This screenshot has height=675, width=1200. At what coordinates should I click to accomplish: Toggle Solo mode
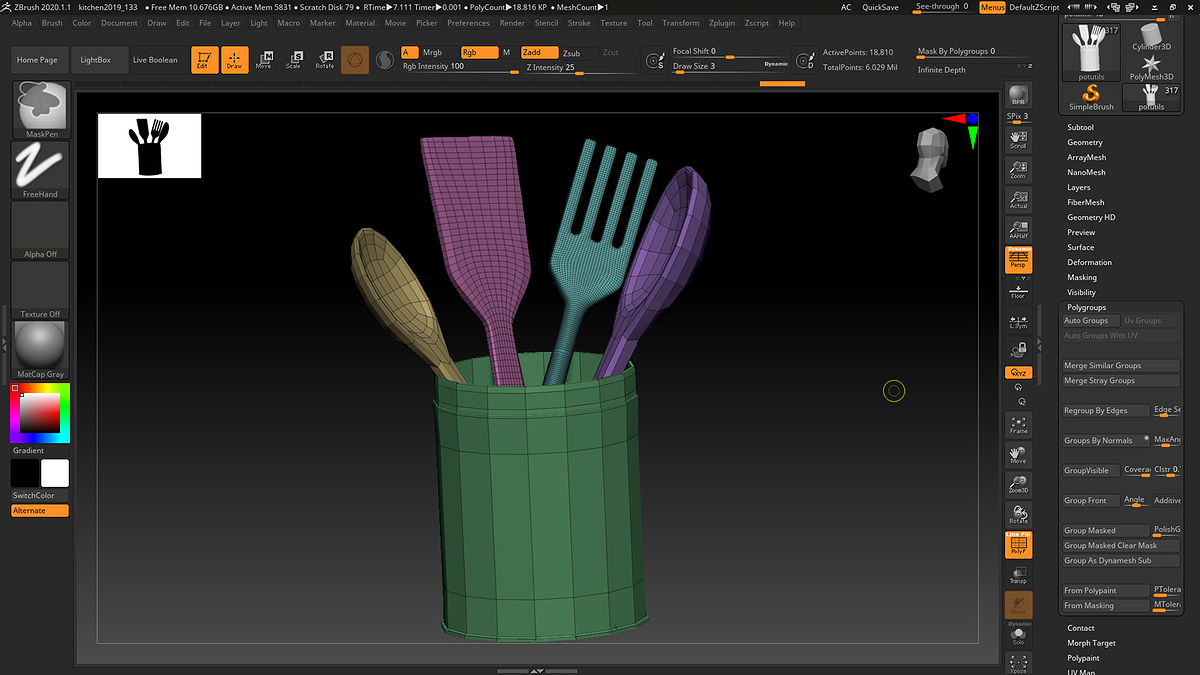(x=1018, y=635)
